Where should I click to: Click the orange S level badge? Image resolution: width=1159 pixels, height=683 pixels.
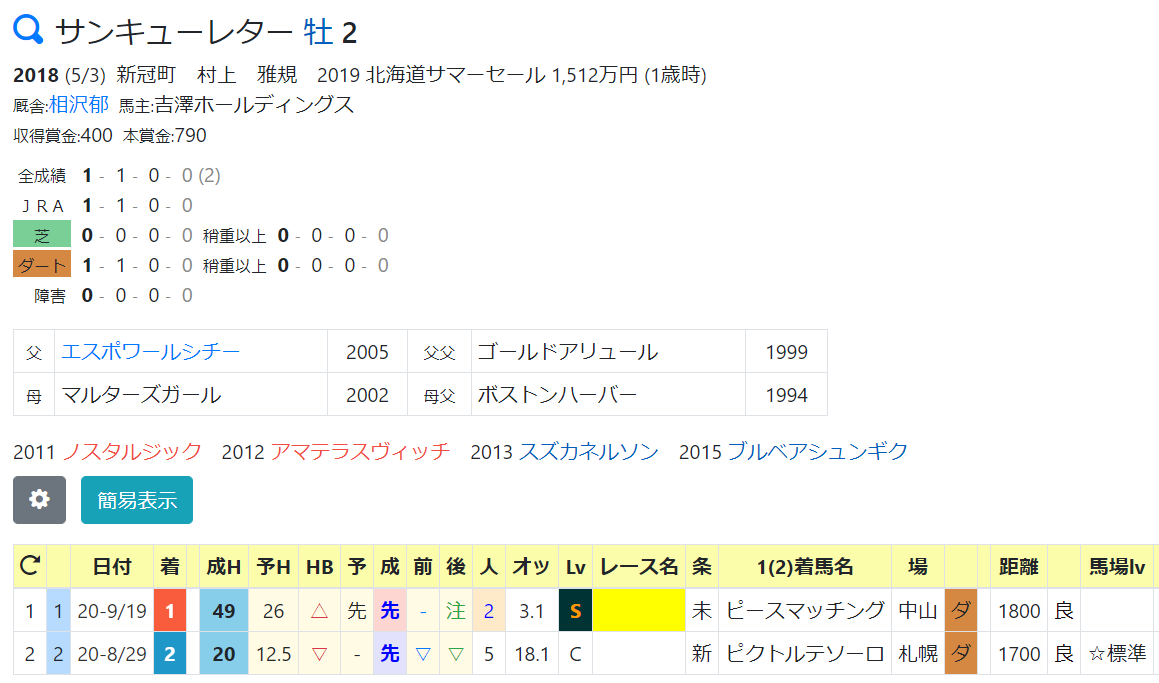[575, 611]
